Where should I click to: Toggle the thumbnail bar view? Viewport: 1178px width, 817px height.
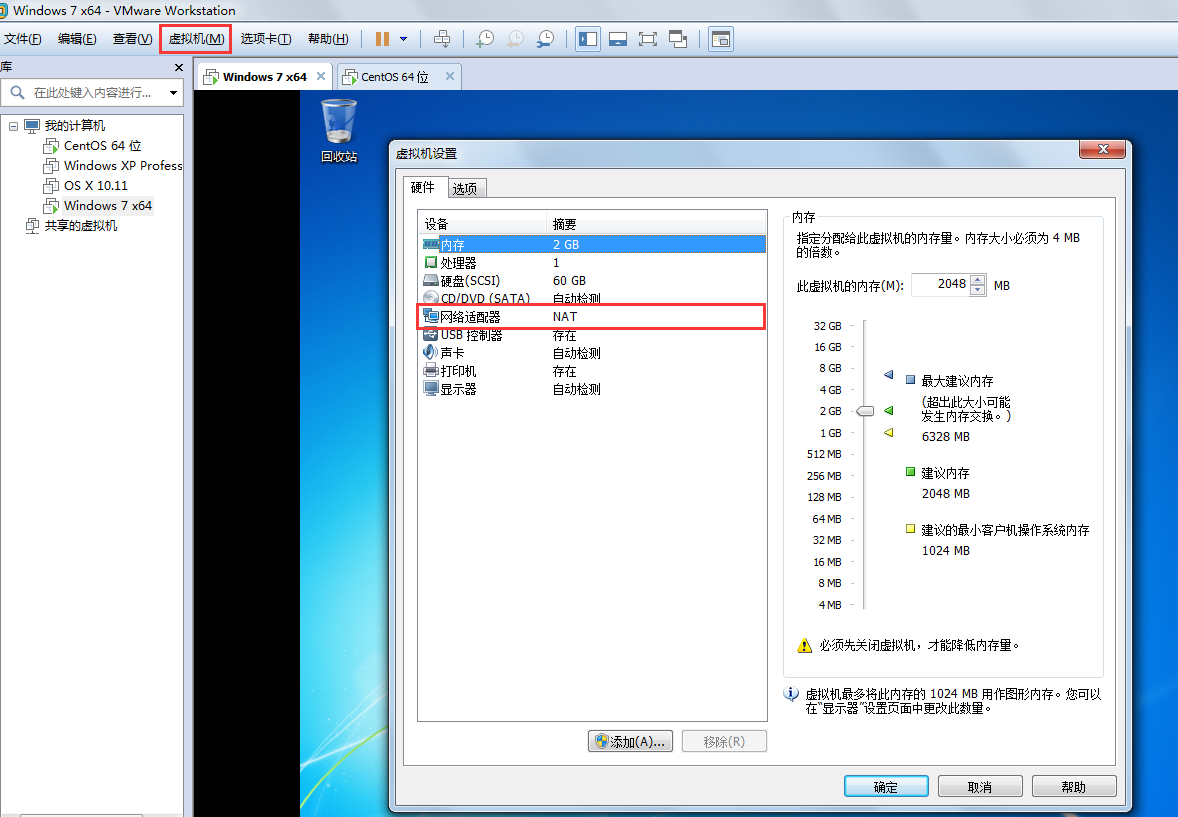point(618,39)
